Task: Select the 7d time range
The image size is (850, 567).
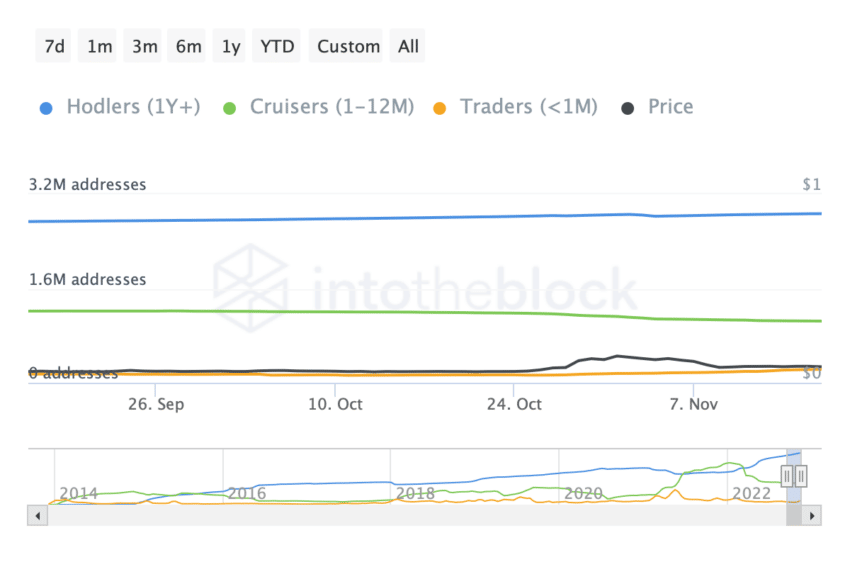Action: click(x=55, y=46)
